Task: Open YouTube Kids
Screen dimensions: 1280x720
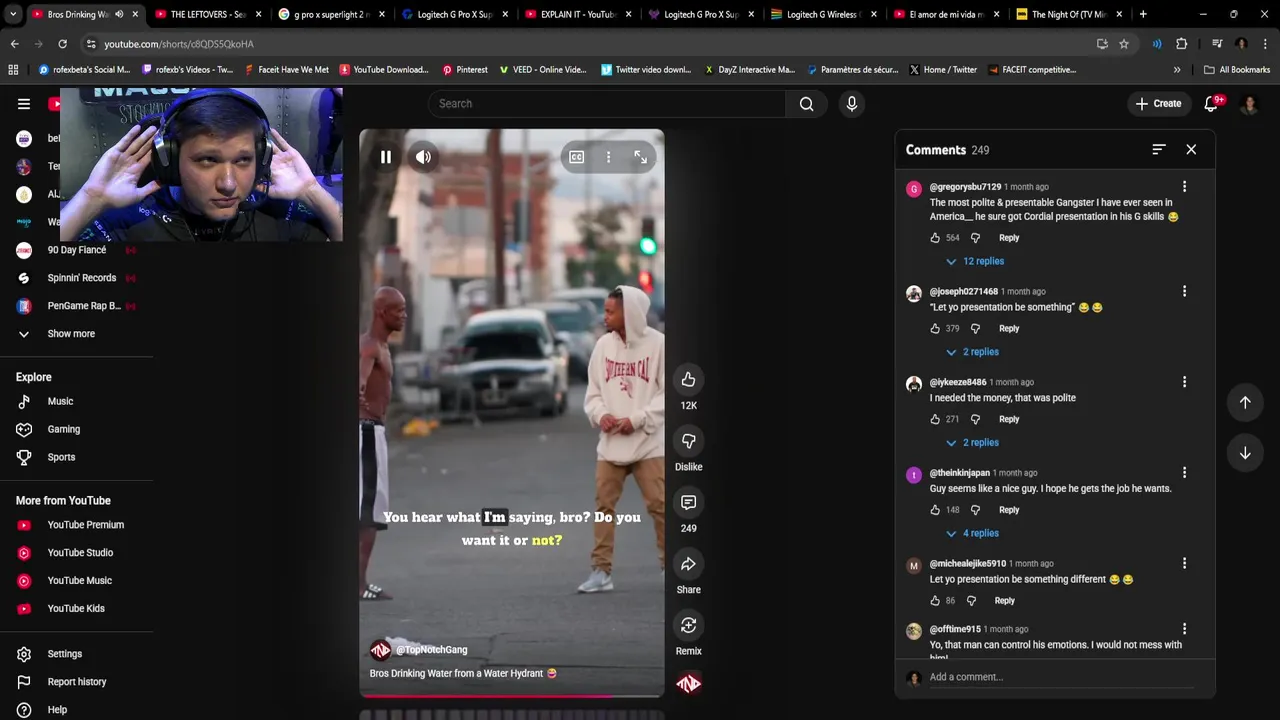Action: coord(76,609)
